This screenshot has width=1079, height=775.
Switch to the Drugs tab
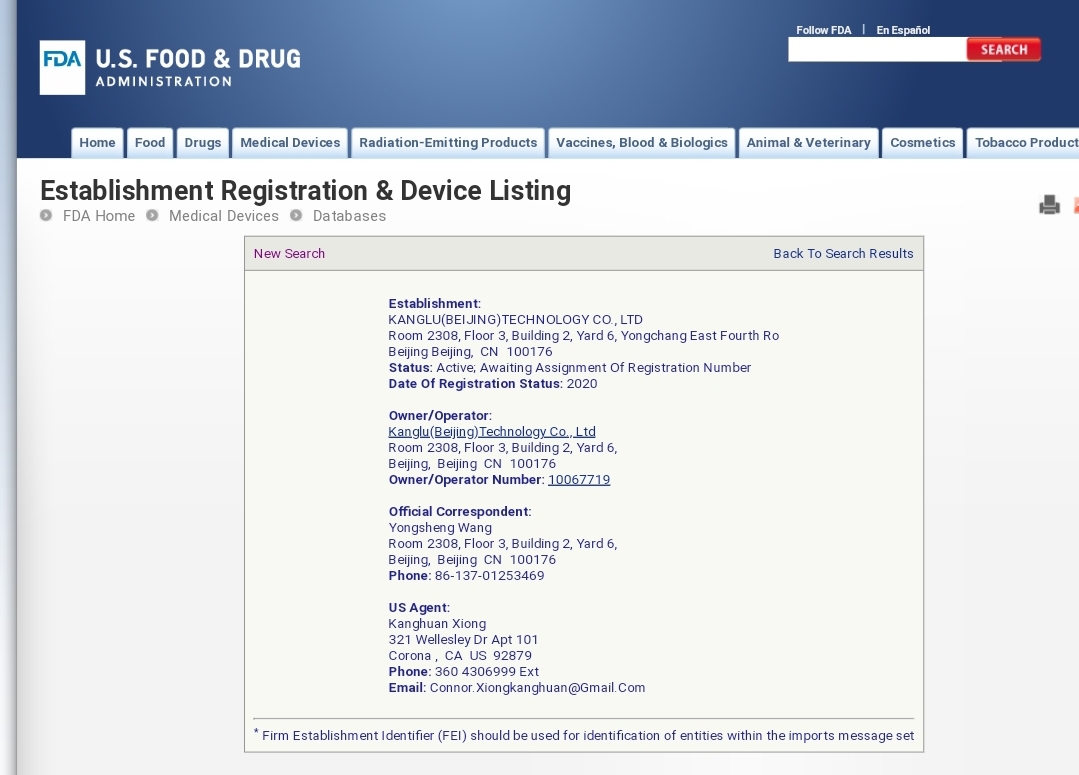[202, 143]
